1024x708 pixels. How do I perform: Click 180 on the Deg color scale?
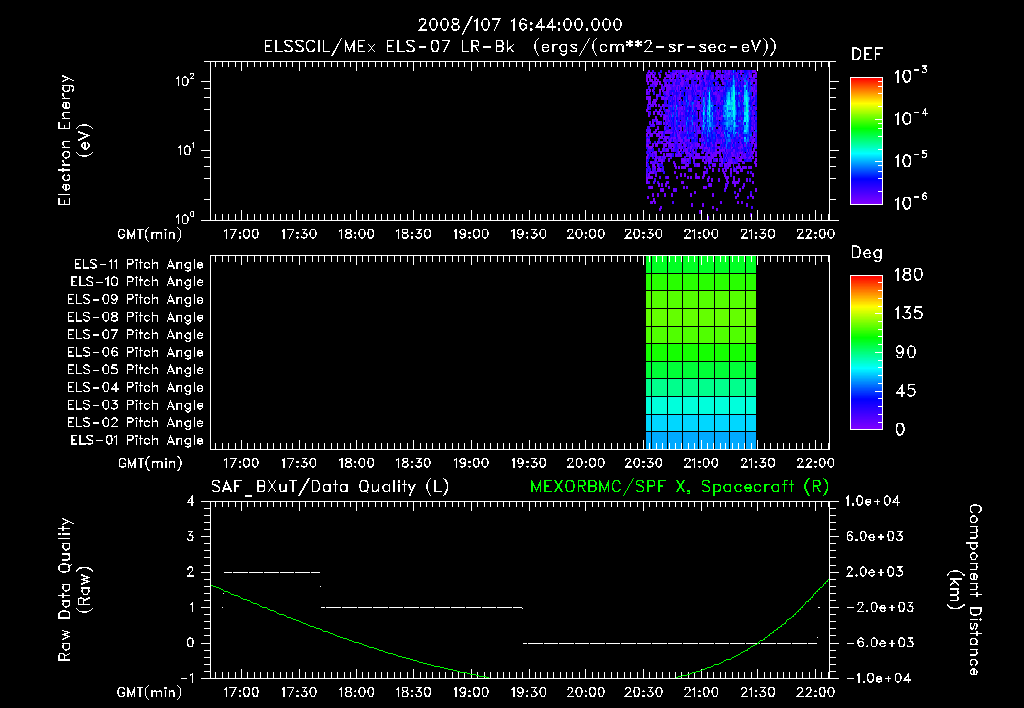[x=908, y=275]
